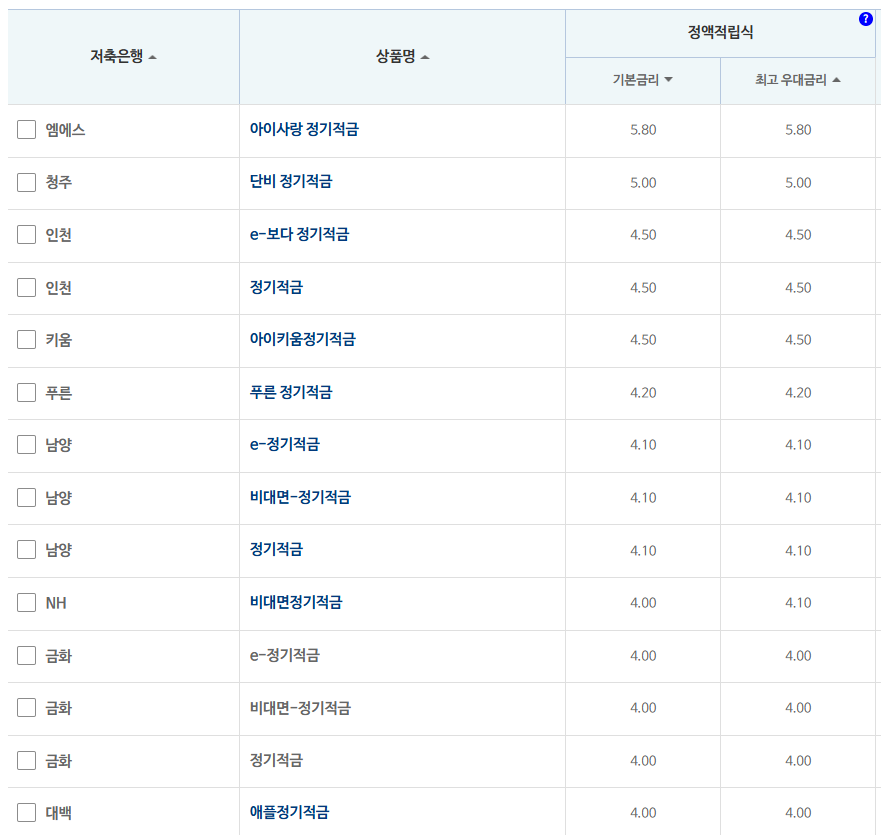Tick checkbox for 남양 비대면-정기적금 row
The width and height of the screenshot is (881, 835).
(26, 497)
